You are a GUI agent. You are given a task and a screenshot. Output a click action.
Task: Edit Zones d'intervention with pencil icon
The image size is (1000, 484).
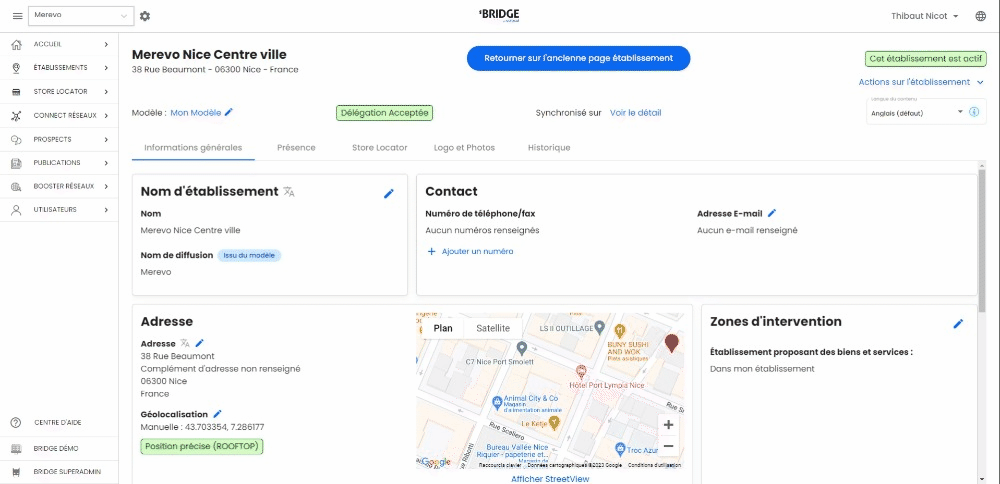(958, 323)
